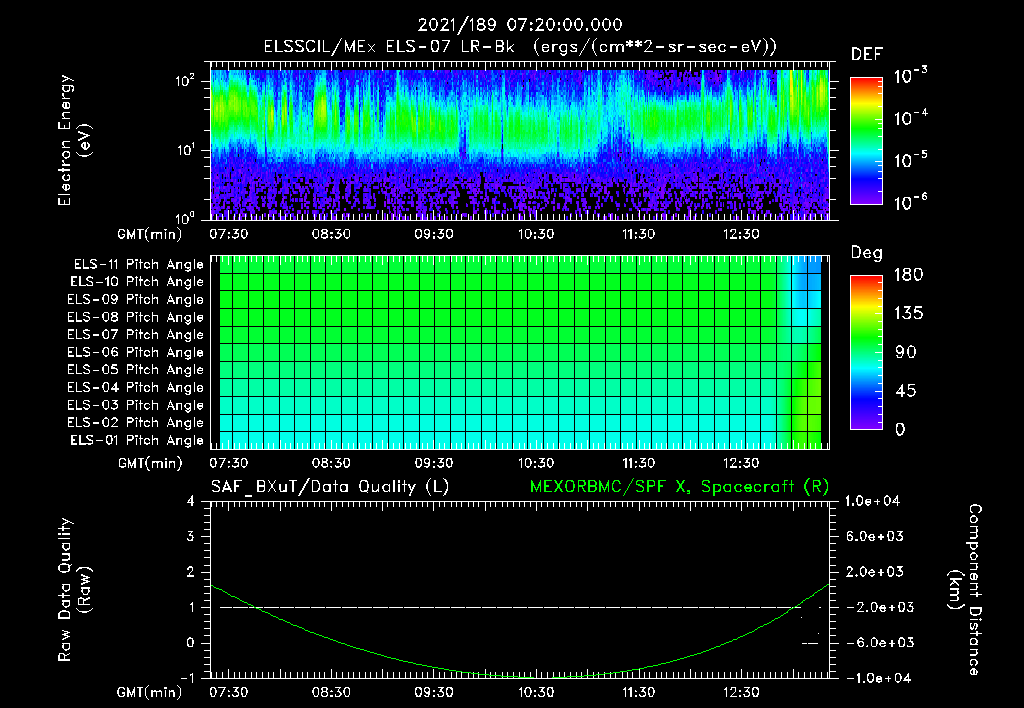Click the "Deg" color bar label

867,253
